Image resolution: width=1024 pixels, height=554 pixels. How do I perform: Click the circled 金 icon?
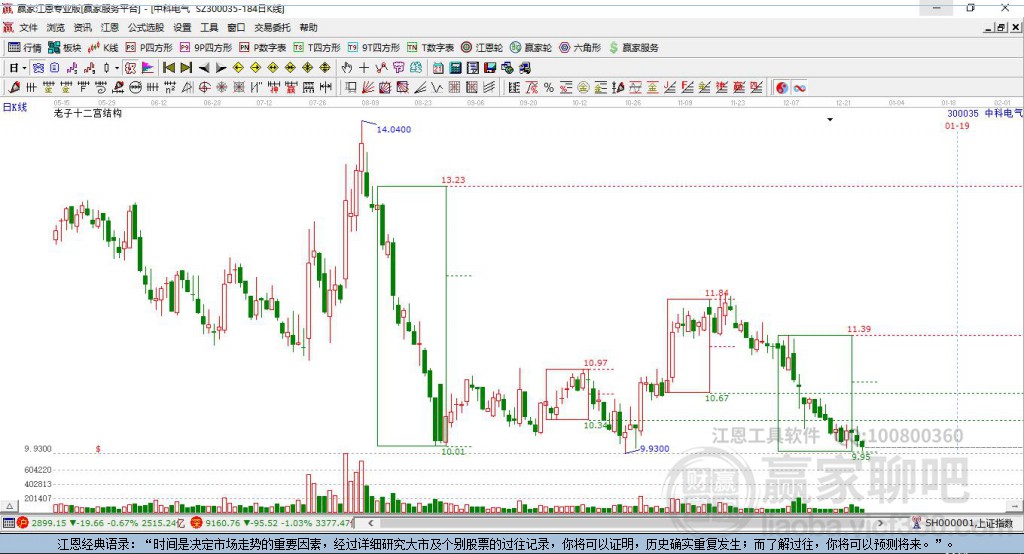click(x=583, y=87)
